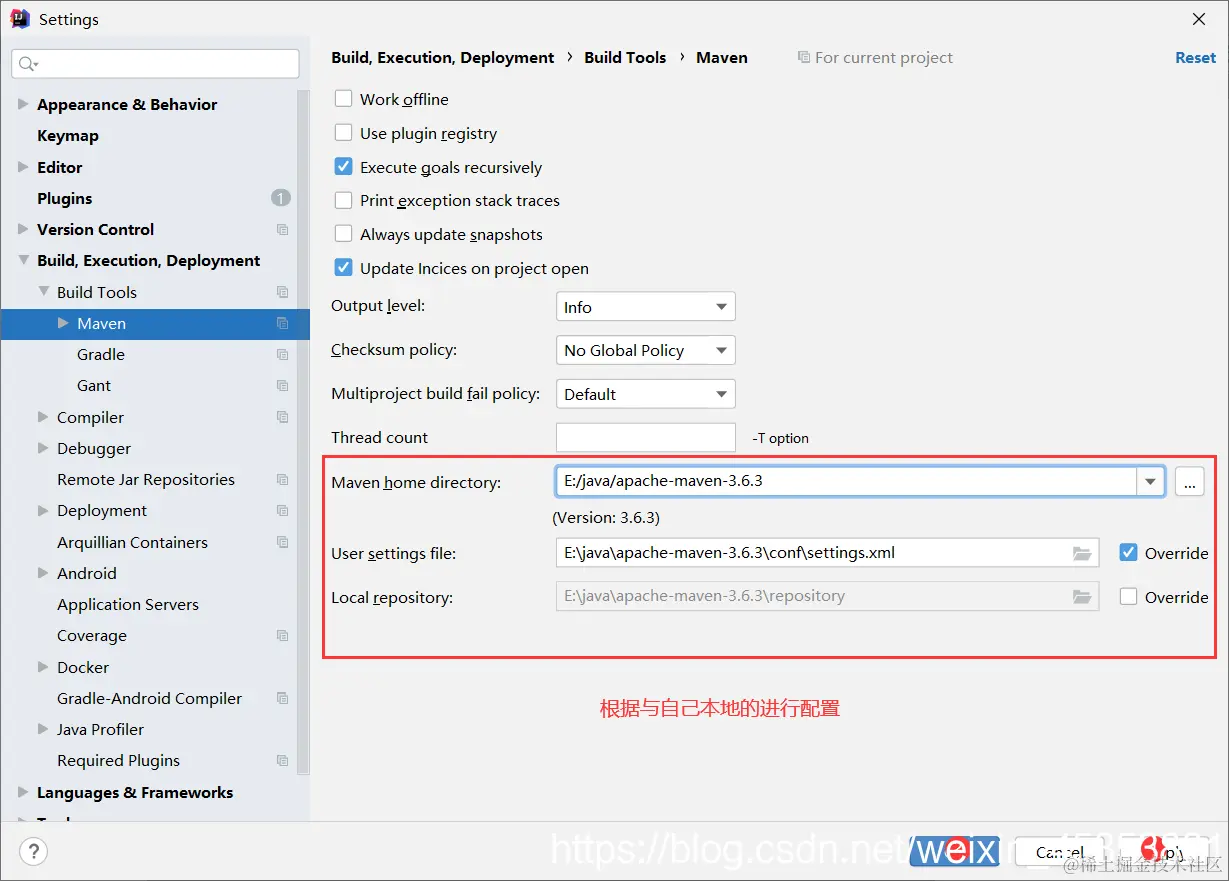This screenshot has height=881, width=1229.
Task: Click the User settings file path field
Action: (x=827, y=553)
